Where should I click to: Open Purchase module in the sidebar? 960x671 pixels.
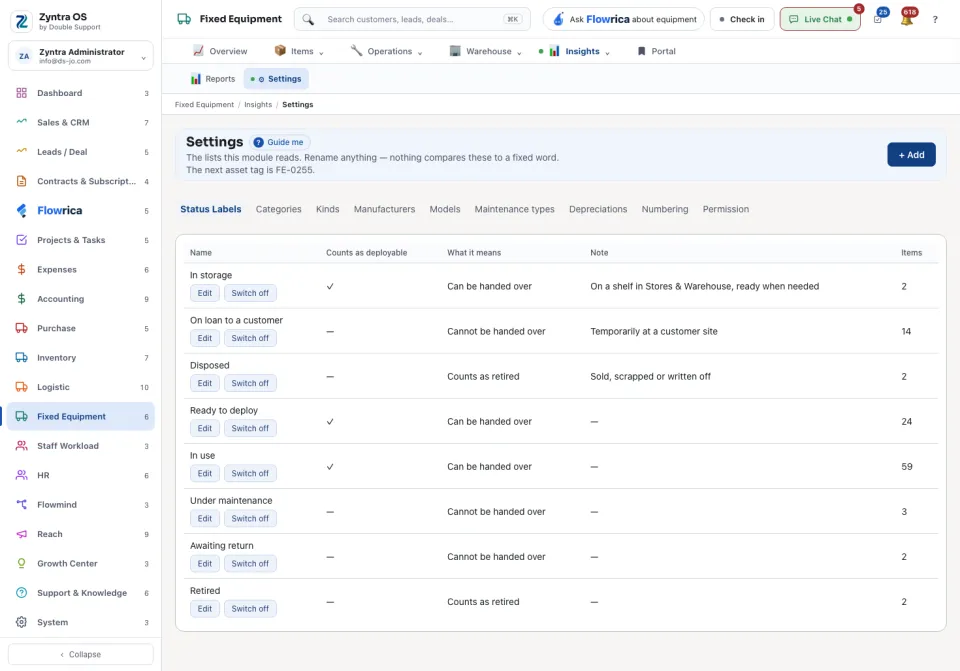coord(81,328)
